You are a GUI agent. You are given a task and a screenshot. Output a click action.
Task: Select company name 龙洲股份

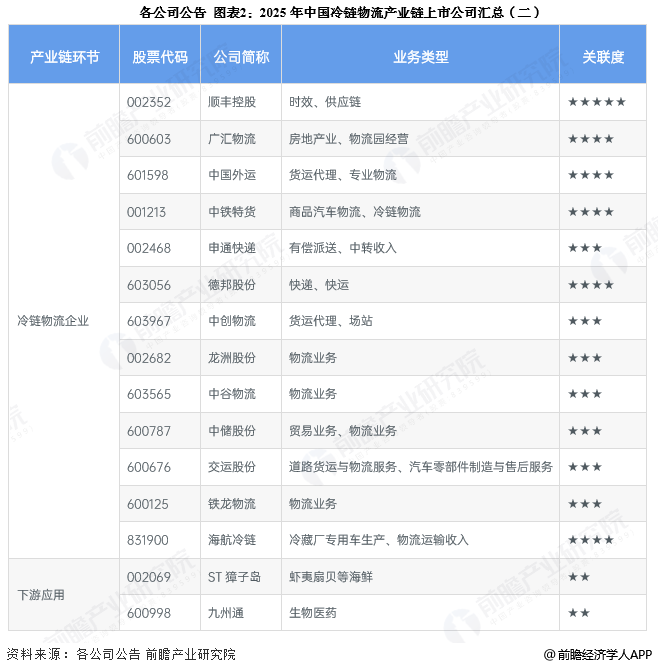(x=232, y=358)
